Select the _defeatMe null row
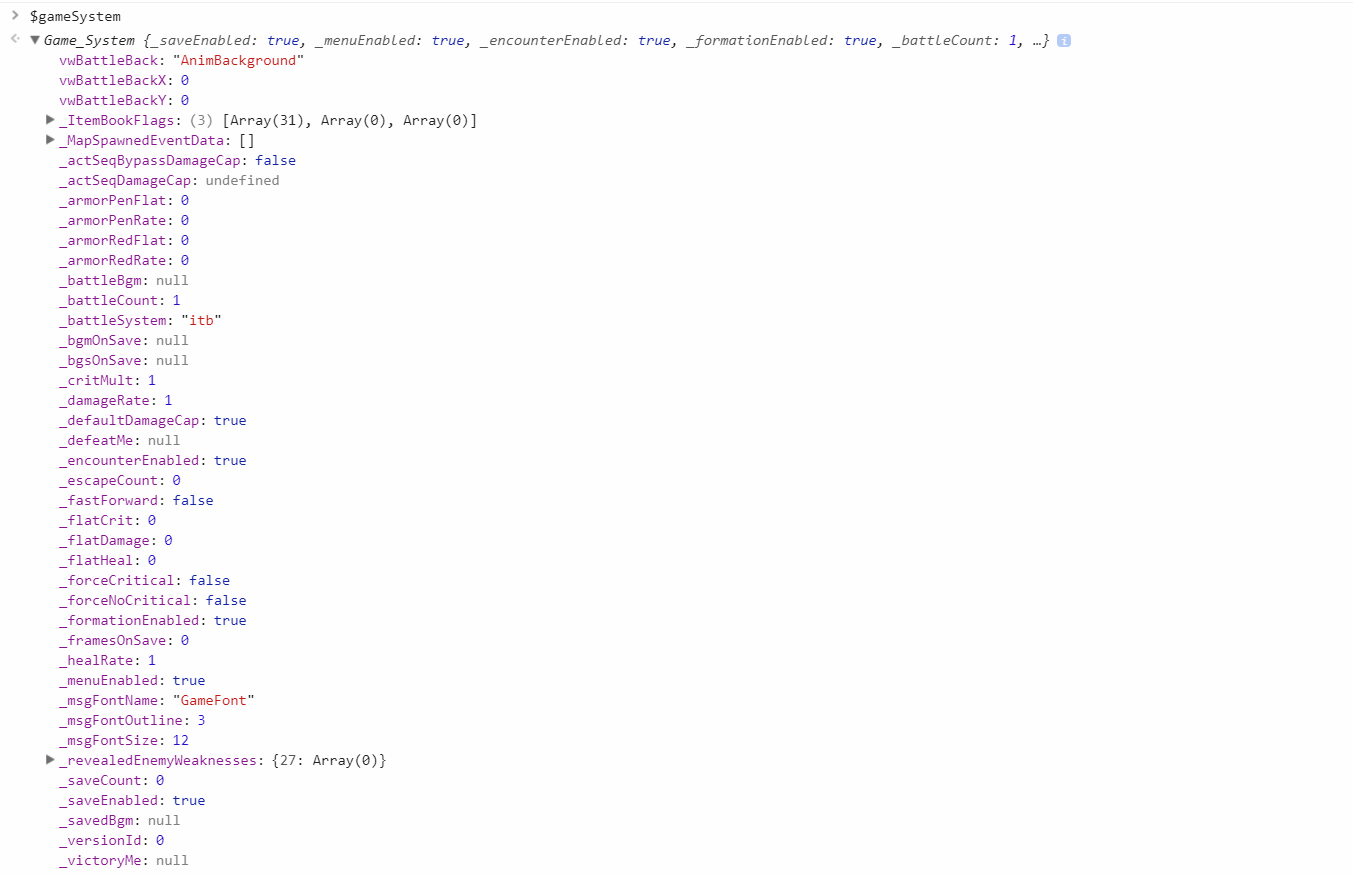The image size is (1353, 875). 120,440
